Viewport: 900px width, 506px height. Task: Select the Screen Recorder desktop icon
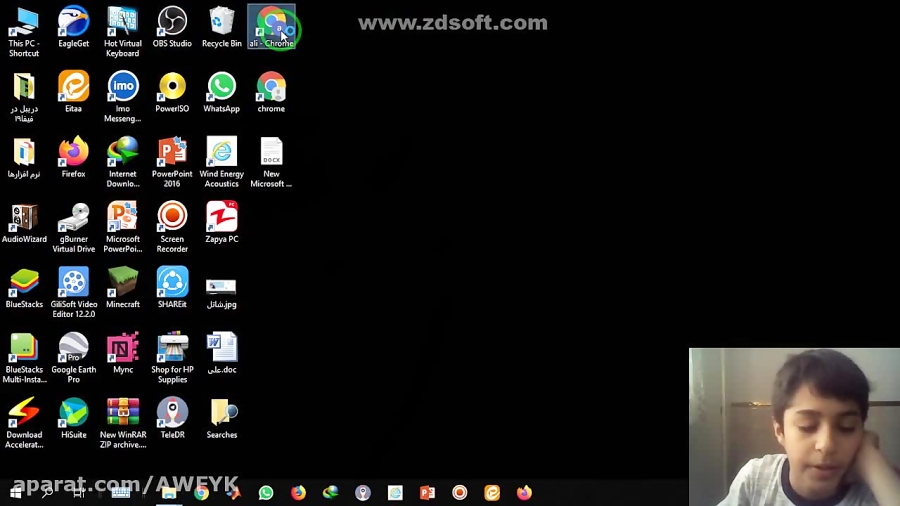click(x=172, y=228)
